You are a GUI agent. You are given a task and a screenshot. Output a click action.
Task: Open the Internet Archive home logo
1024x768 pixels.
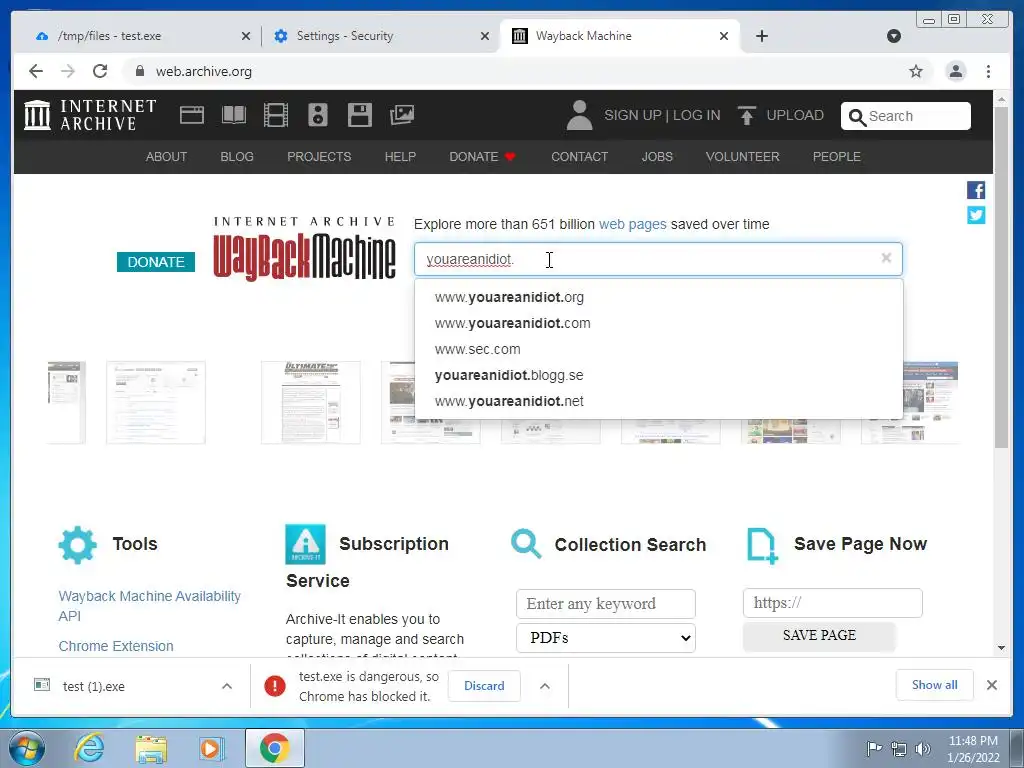click(90, 115)
